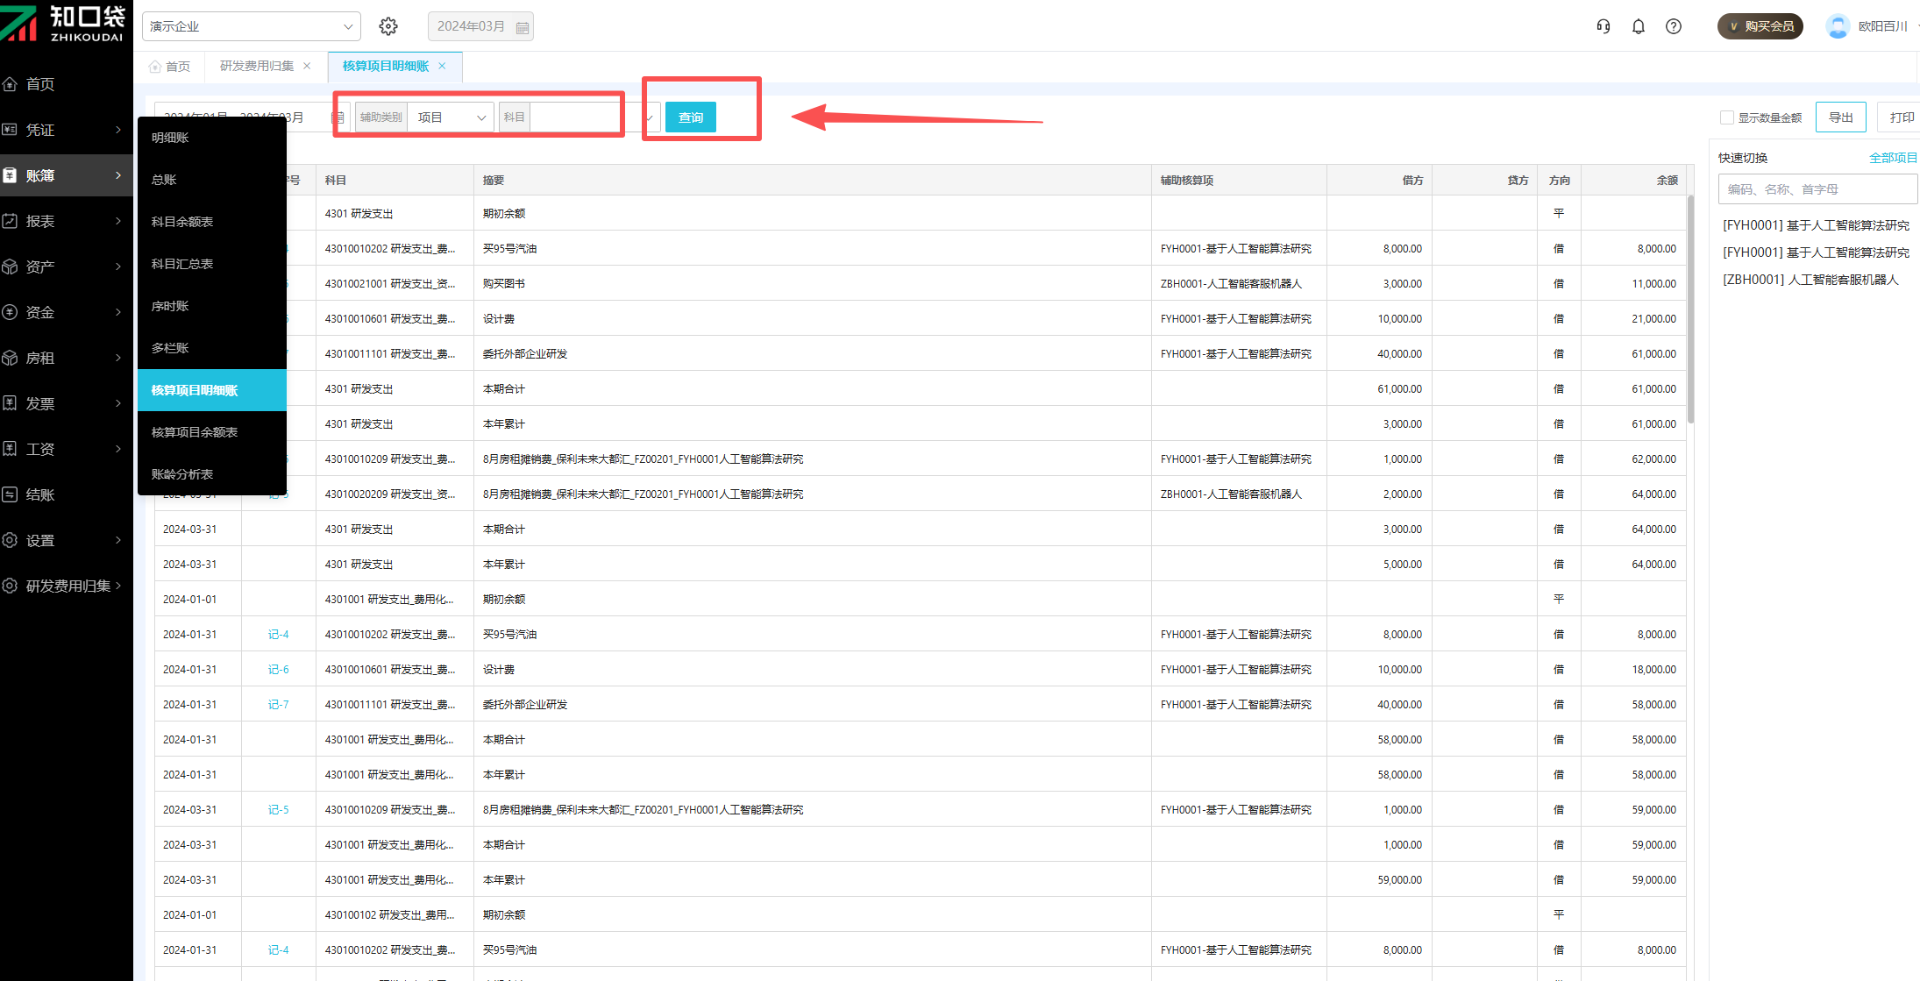Click the 导出 export button
This screenshot has width=1920, height=981.
pos(1840,118)
